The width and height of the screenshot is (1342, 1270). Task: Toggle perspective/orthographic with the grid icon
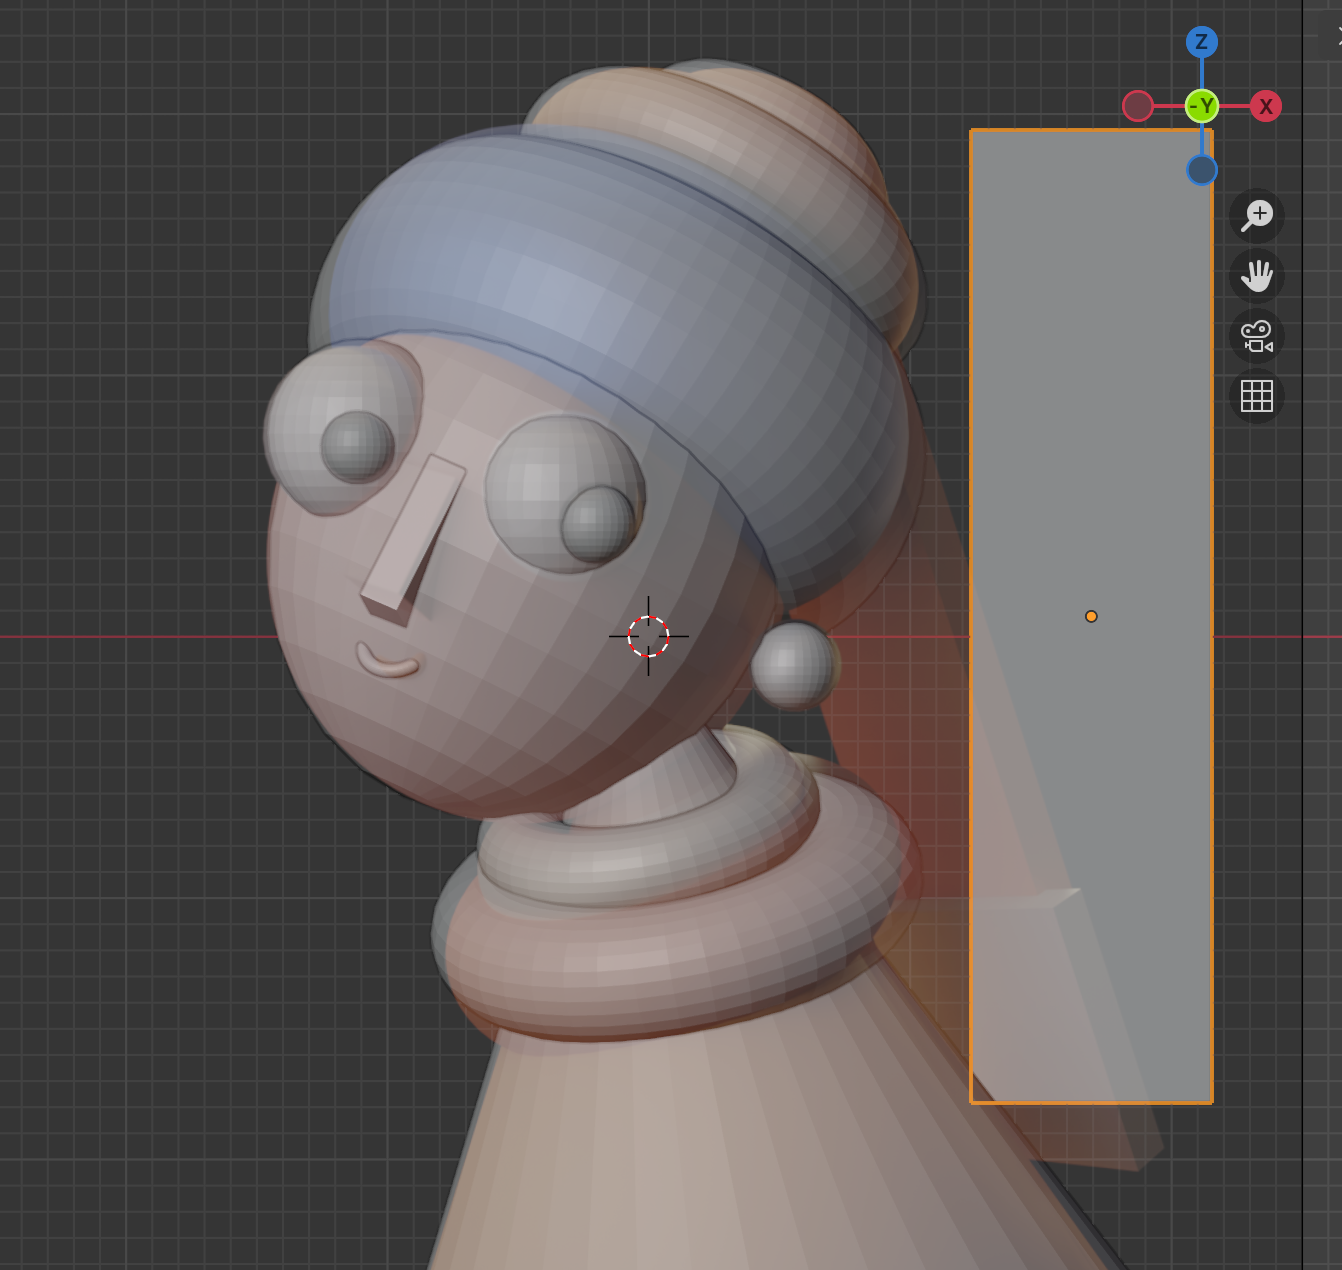click(1257, 396)
